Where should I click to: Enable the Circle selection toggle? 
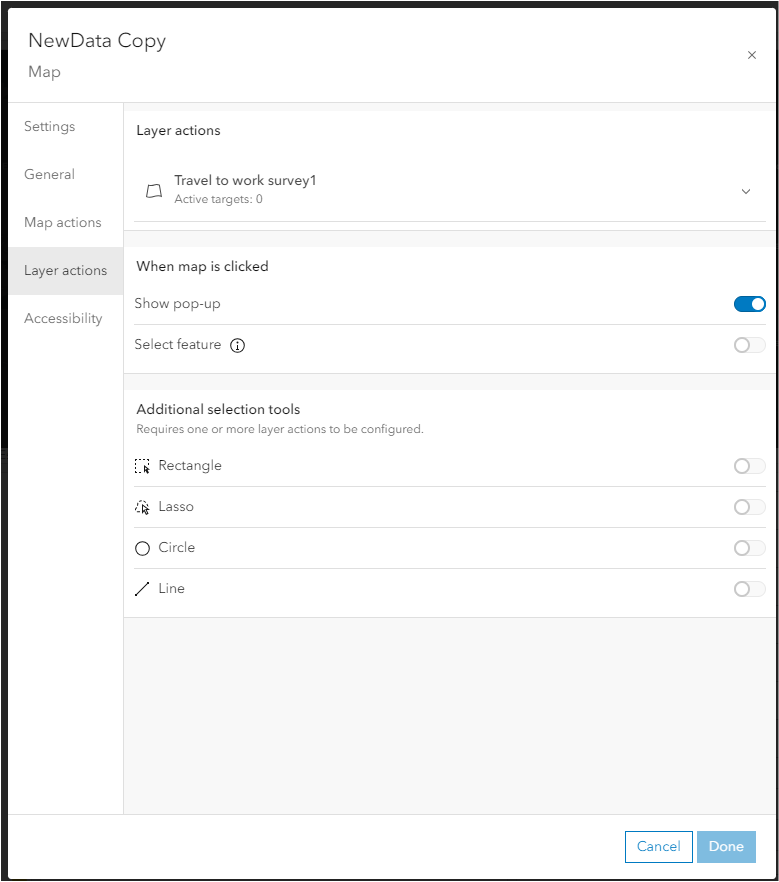[x=749, y=547]
